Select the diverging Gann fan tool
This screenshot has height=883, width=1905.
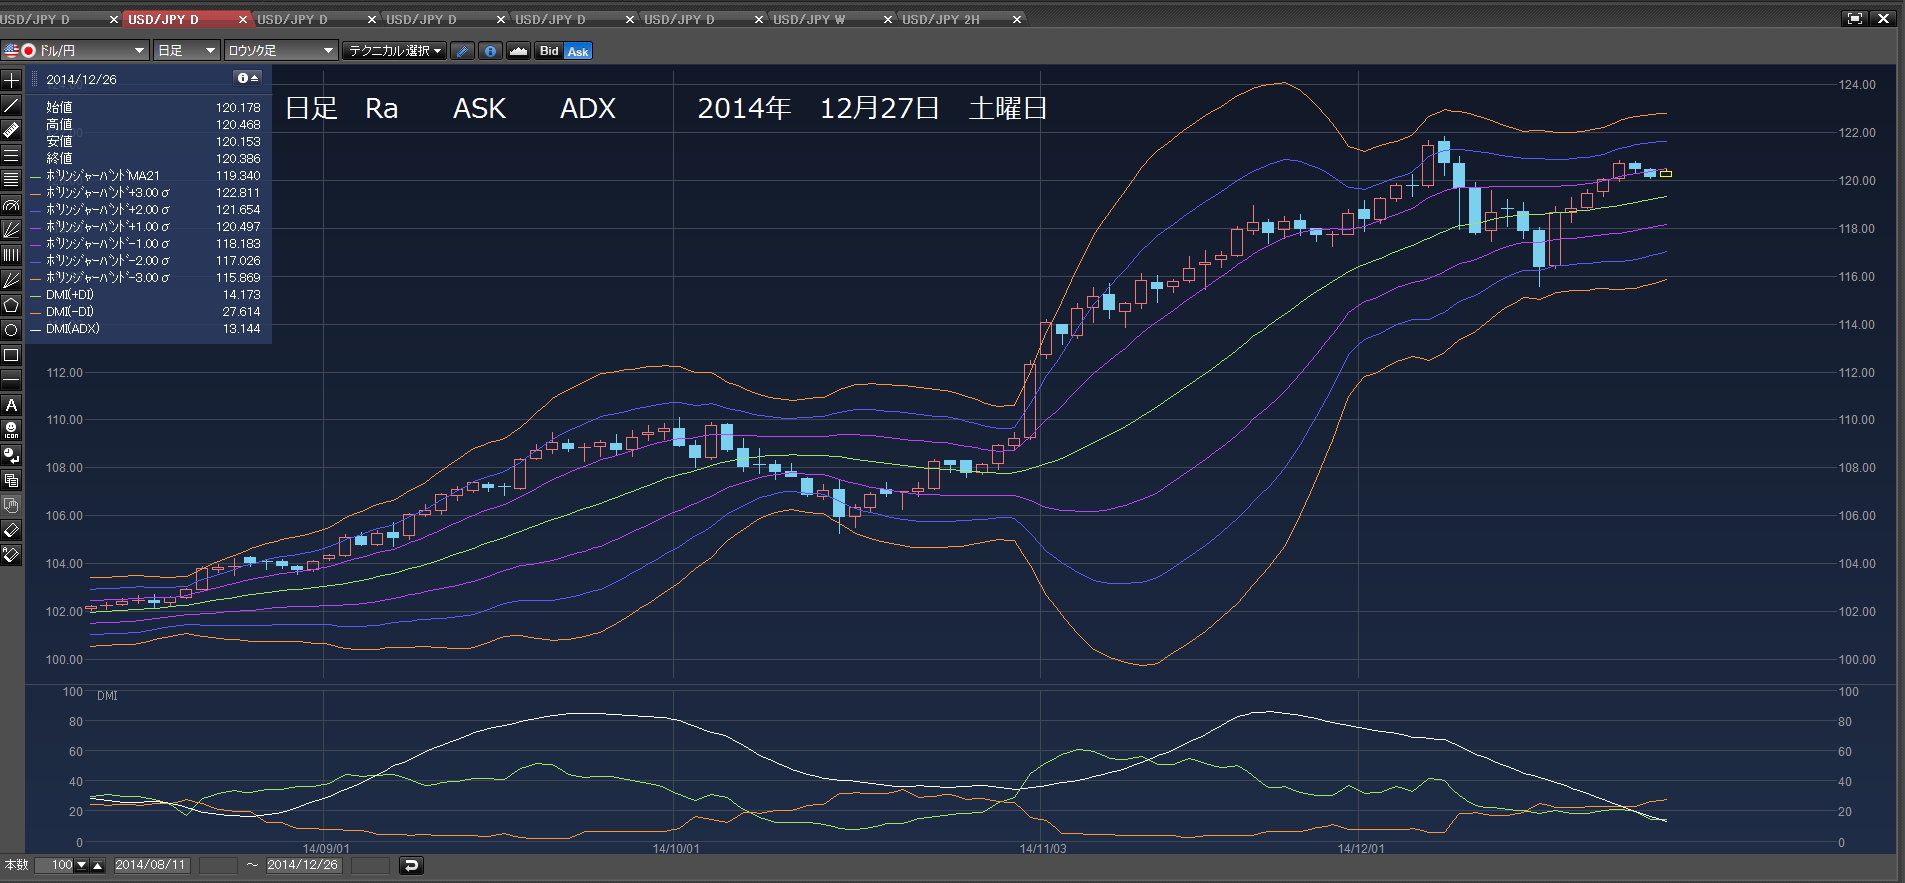[x=11, y=280]
